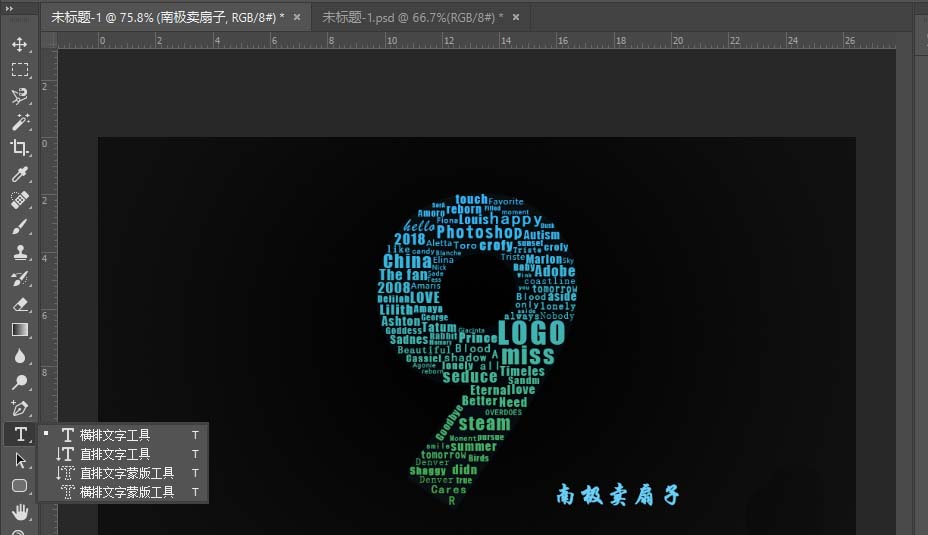Expand the toolbar with double-arrow icon

pos(9,8)
